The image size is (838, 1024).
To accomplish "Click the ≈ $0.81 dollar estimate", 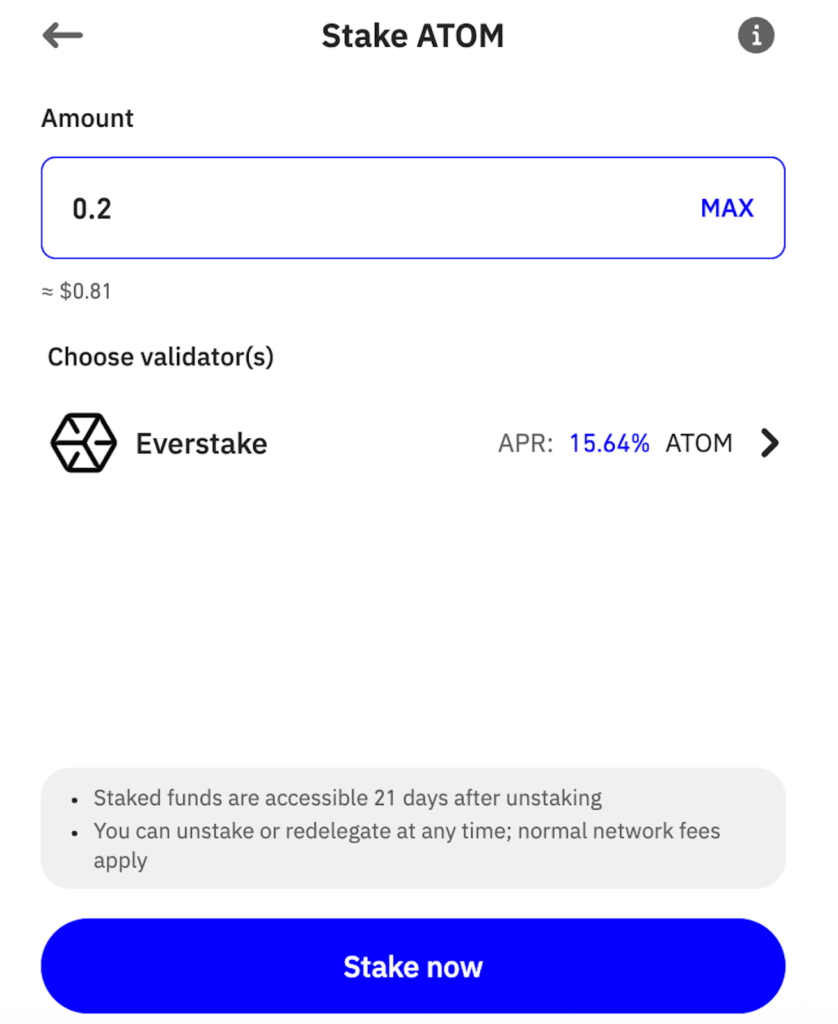I will click(x=76, y=292).
